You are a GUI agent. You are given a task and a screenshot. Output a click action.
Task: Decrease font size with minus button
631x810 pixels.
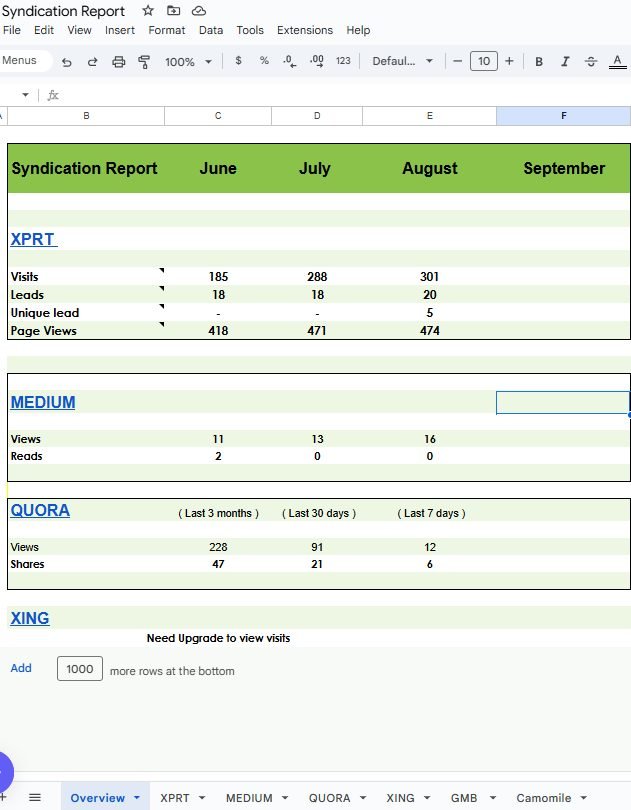[457, 61]
